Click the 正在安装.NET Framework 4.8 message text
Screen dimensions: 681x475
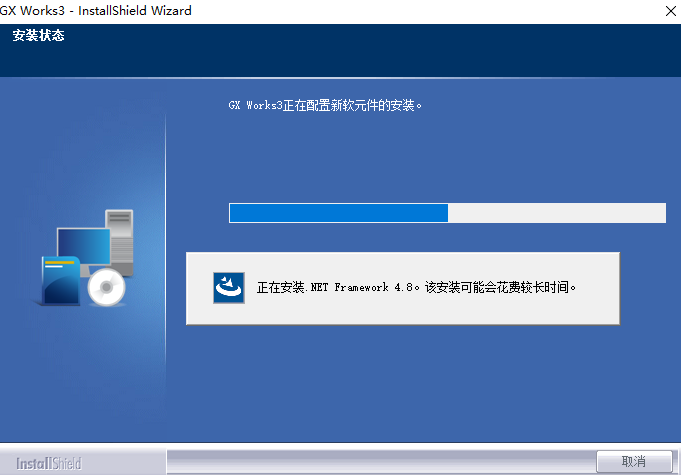pos(338,288)
